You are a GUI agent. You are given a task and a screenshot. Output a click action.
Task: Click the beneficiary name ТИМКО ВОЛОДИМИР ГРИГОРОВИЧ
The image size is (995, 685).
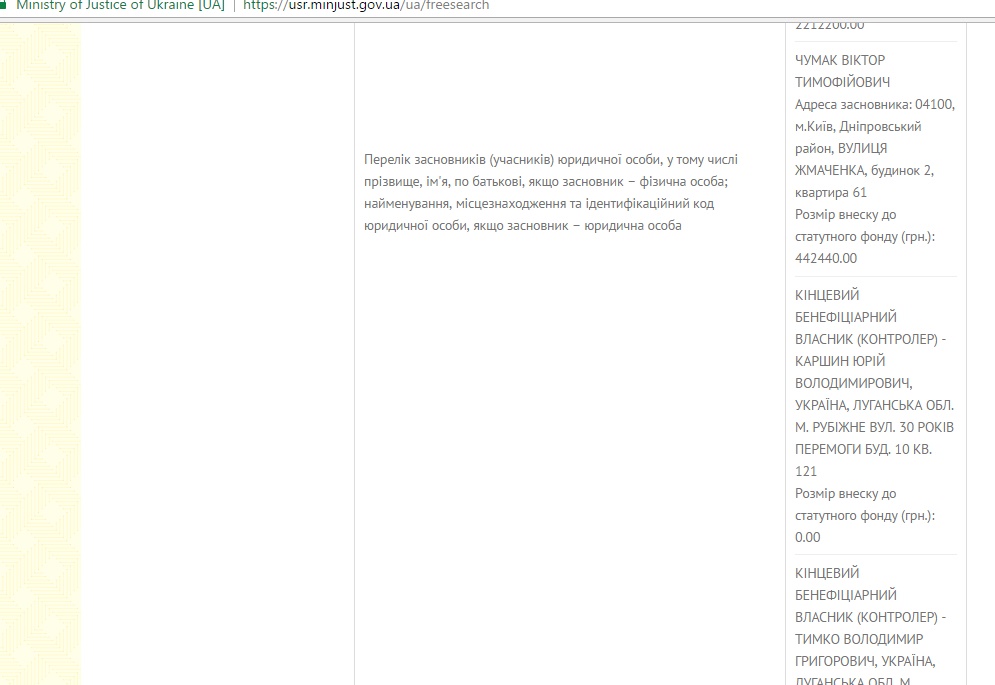coord(859,650)
